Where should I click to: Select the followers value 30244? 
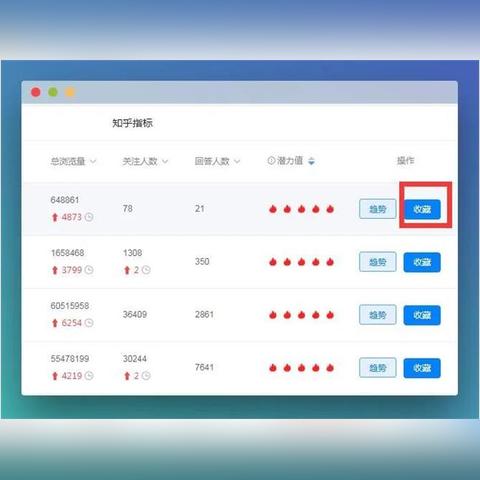click(135, 359)
